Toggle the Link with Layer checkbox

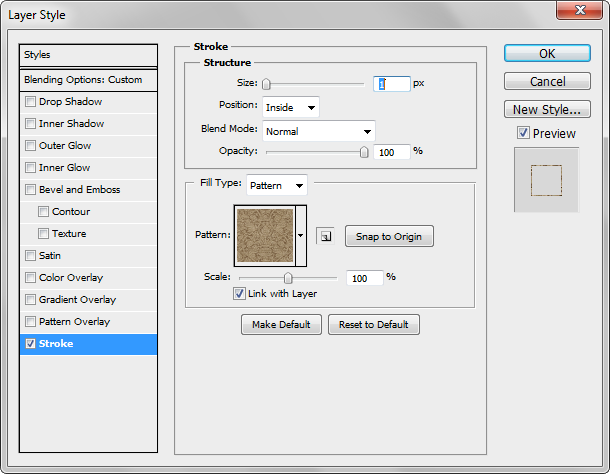pos(239,294)
